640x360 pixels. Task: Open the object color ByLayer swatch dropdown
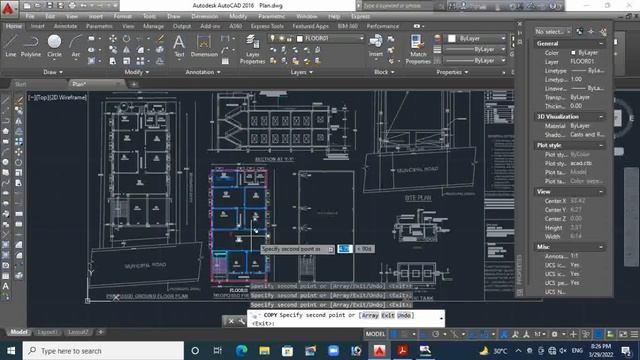point(476,38)
